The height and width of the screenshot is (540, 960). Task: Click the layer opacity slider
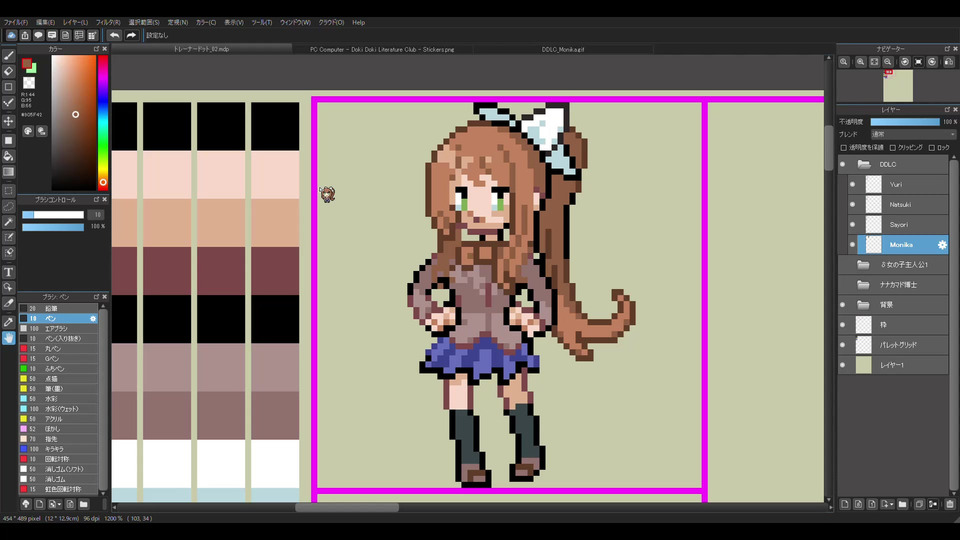(x=905, y=122)
